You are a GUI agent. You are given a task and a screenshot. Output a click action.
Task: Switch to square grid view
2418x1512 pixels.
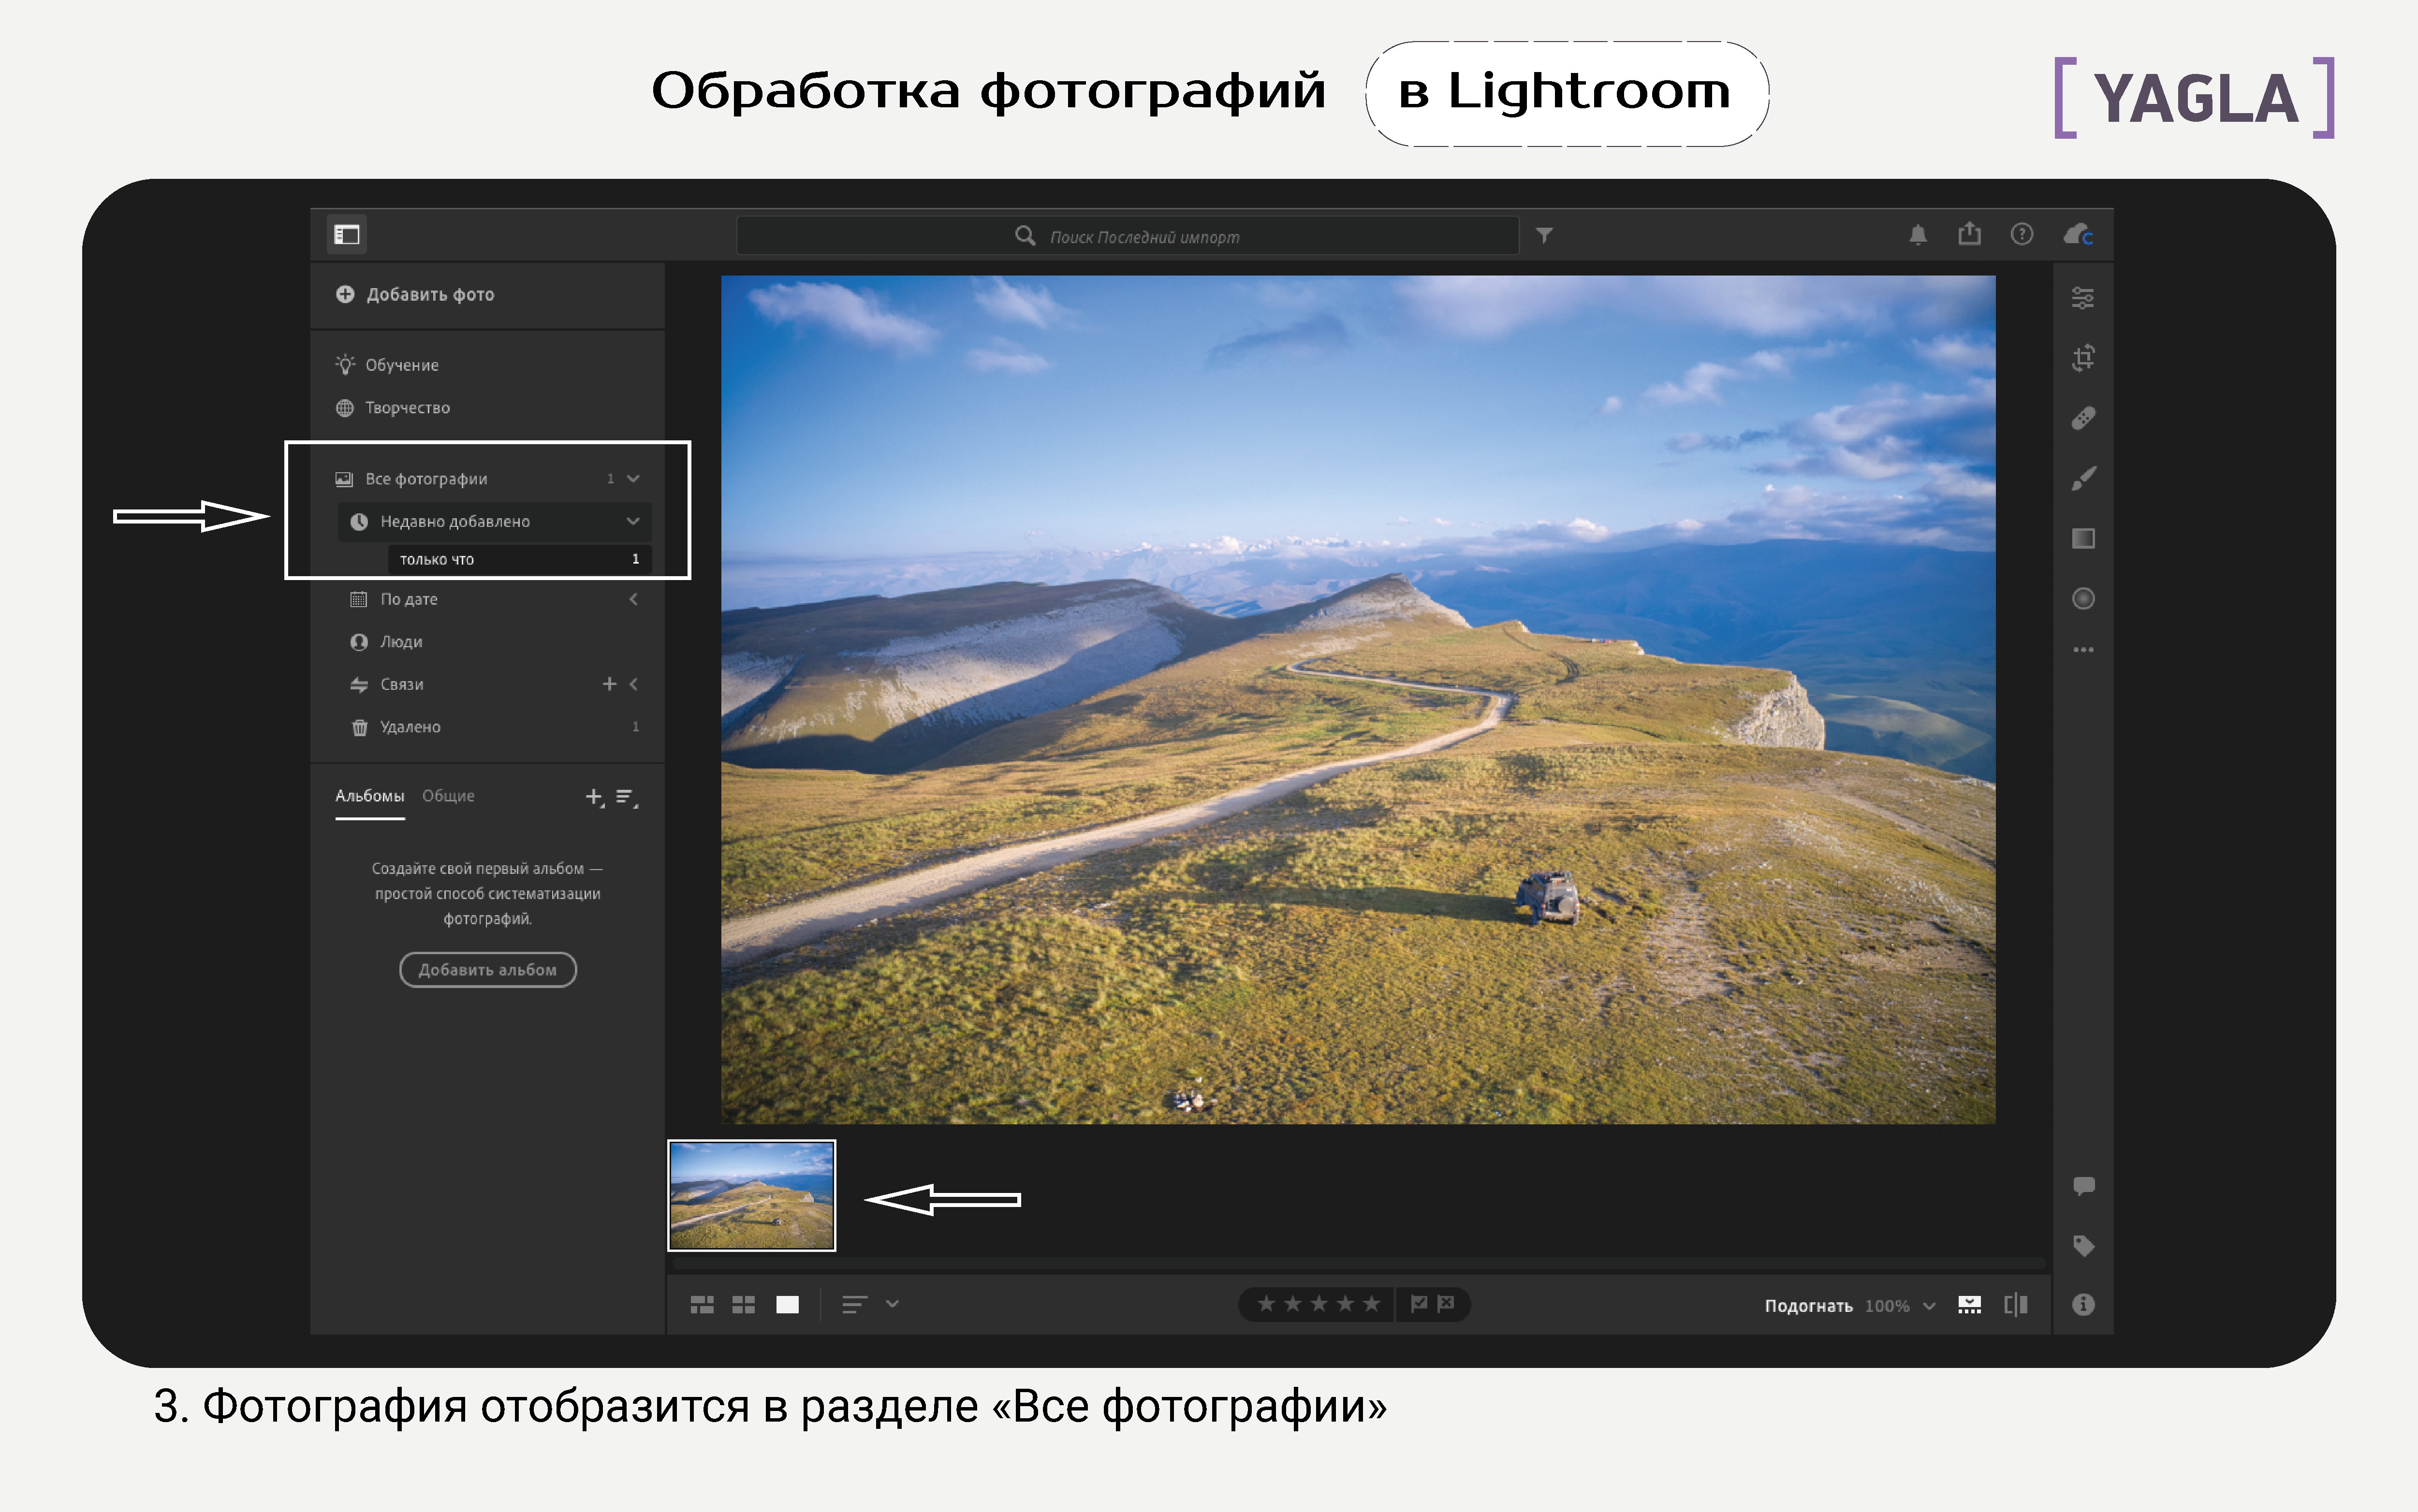point(743,1304)
